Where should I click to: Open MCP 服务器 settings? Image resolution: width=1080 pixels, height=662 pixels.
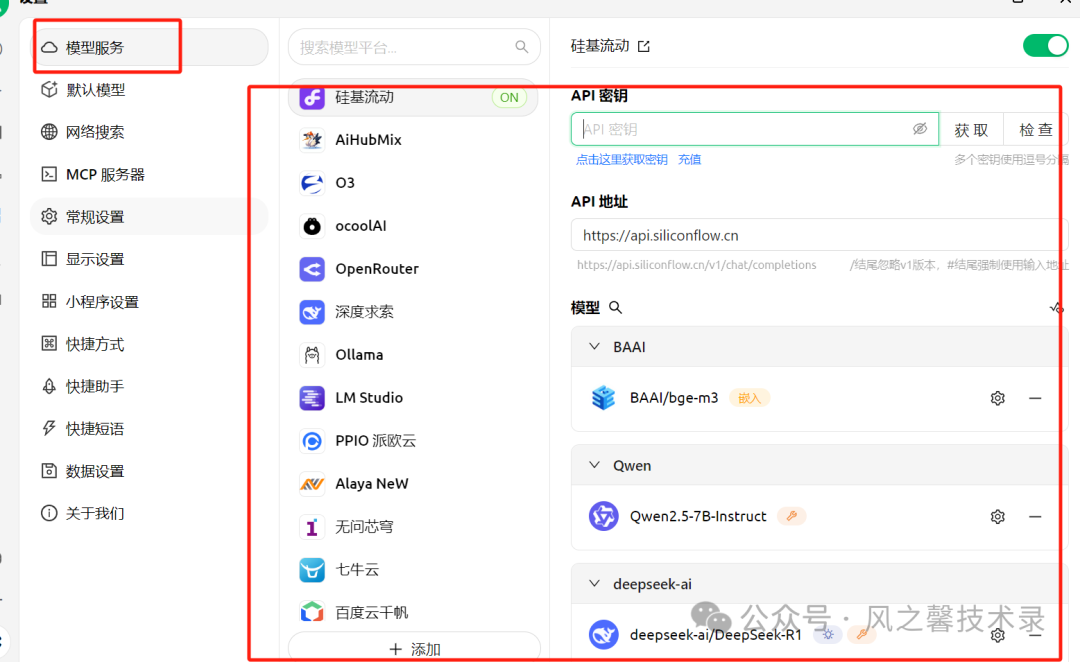coord(149,174)
